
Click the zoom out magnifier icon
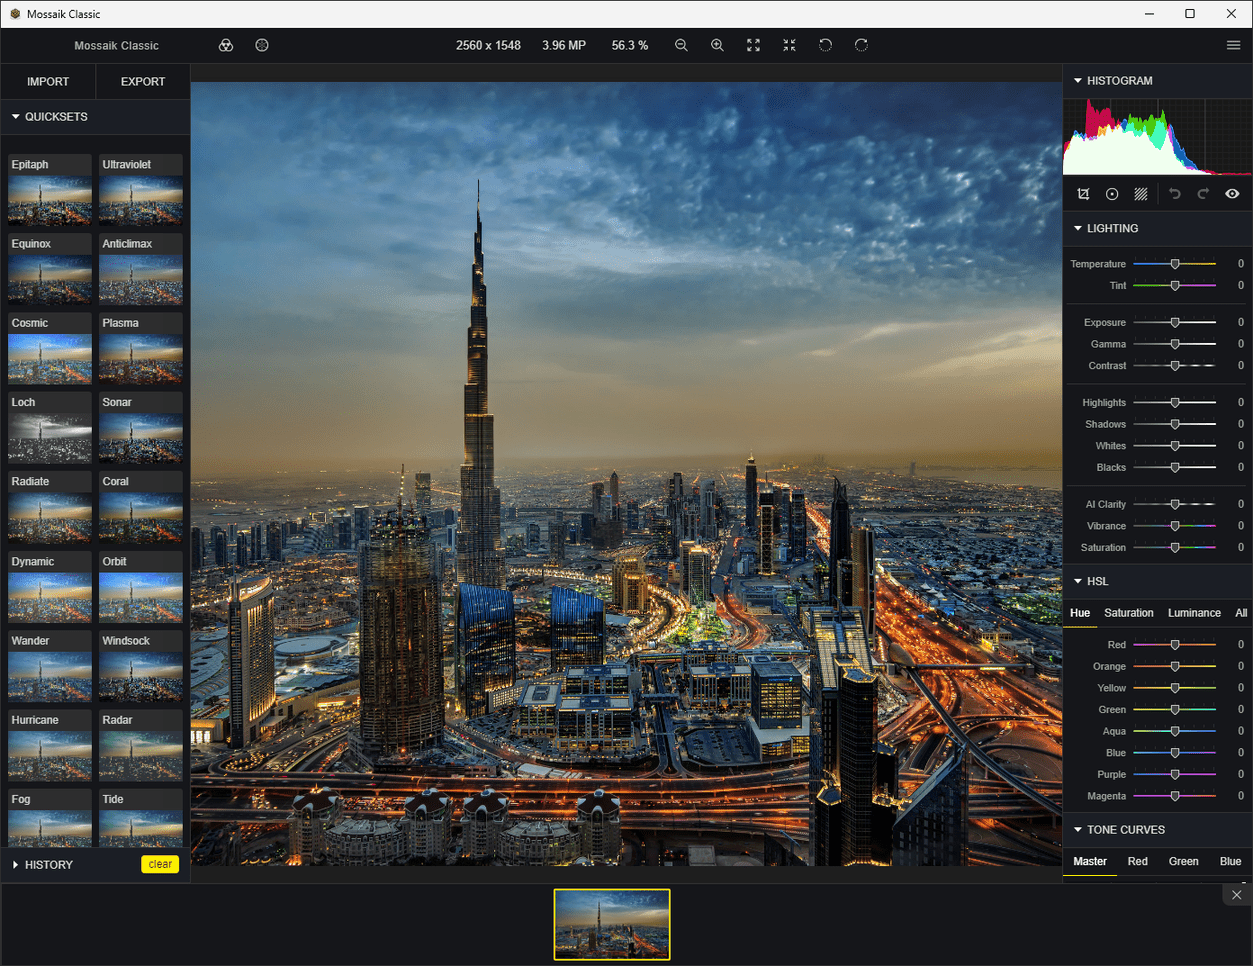pos(681,45)
